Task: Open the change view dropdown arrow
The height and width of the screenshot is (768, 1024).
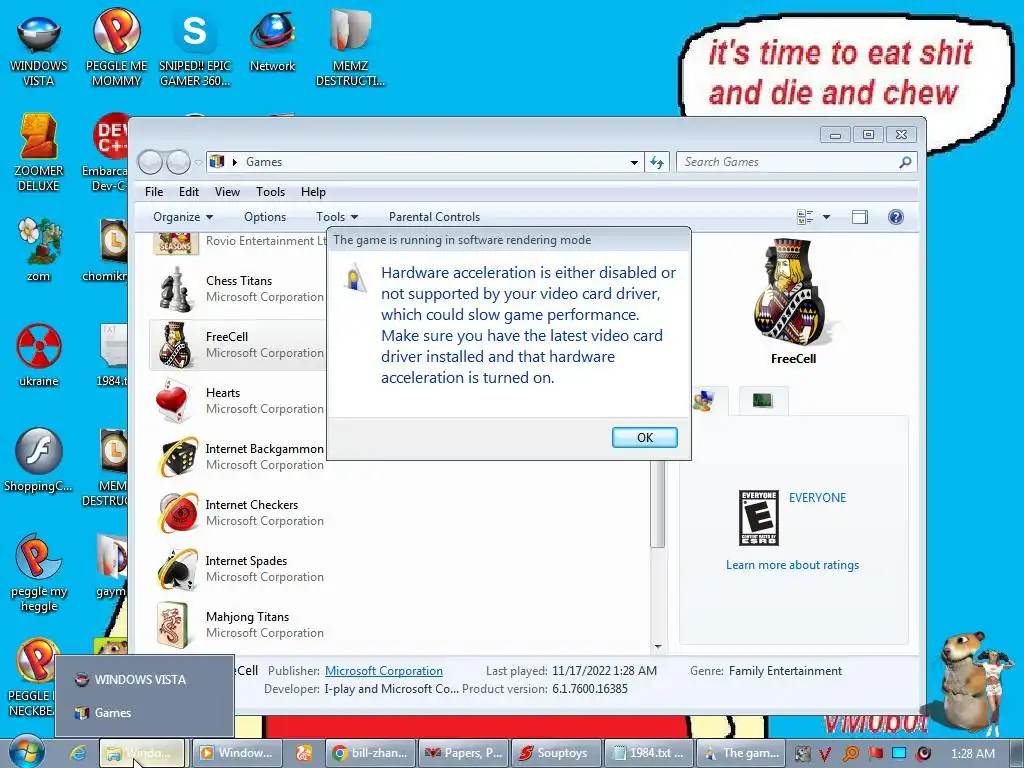Action: point(826,217)
